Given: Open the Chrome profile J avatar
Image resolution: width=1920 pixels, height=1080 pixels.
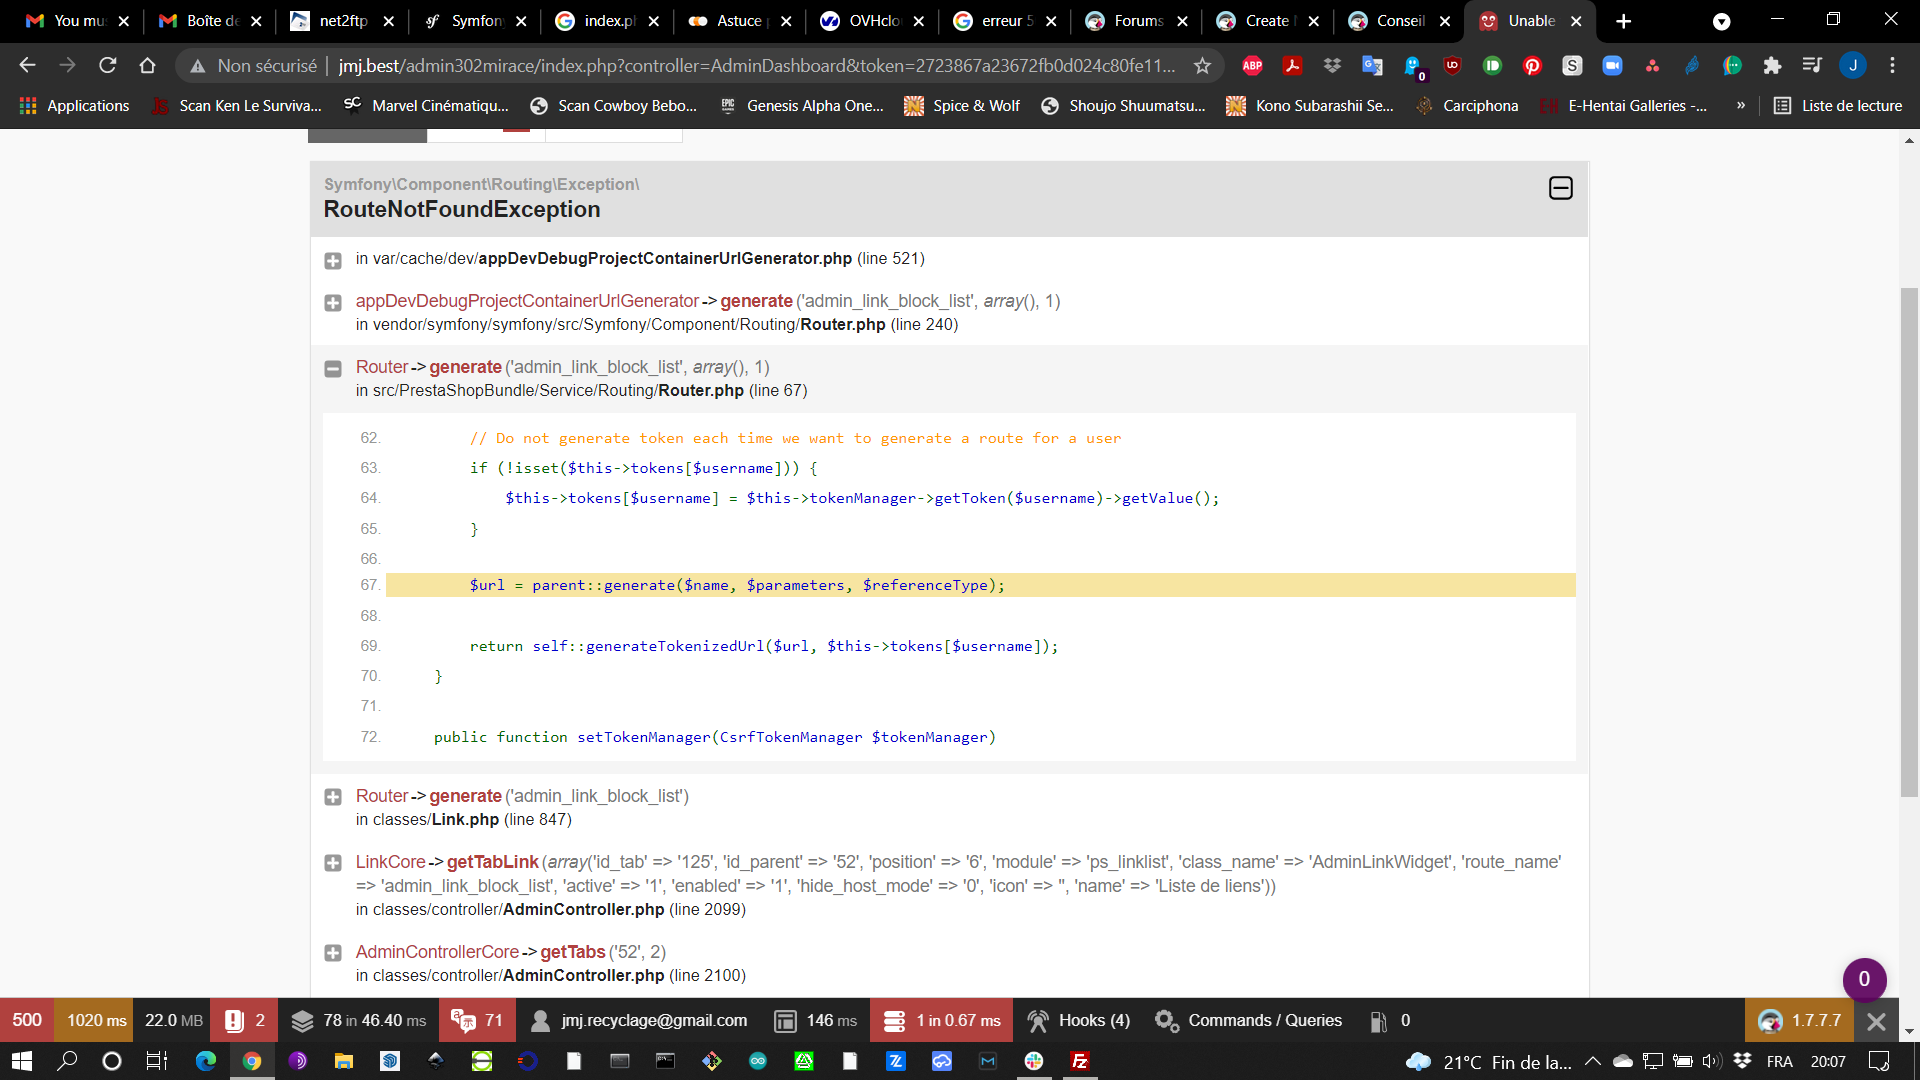Looking at the screenshot, I should click(x=1852, y=65).
